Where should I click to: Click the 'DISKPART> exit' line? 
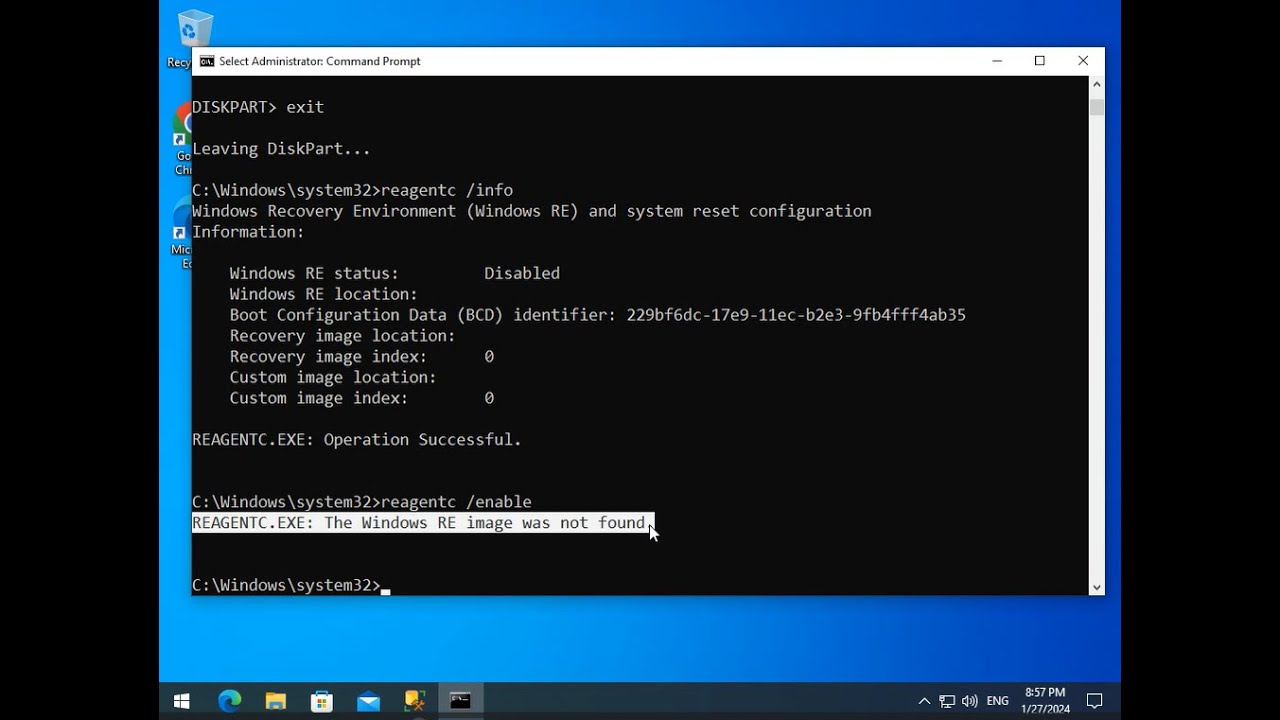point(258,107)
